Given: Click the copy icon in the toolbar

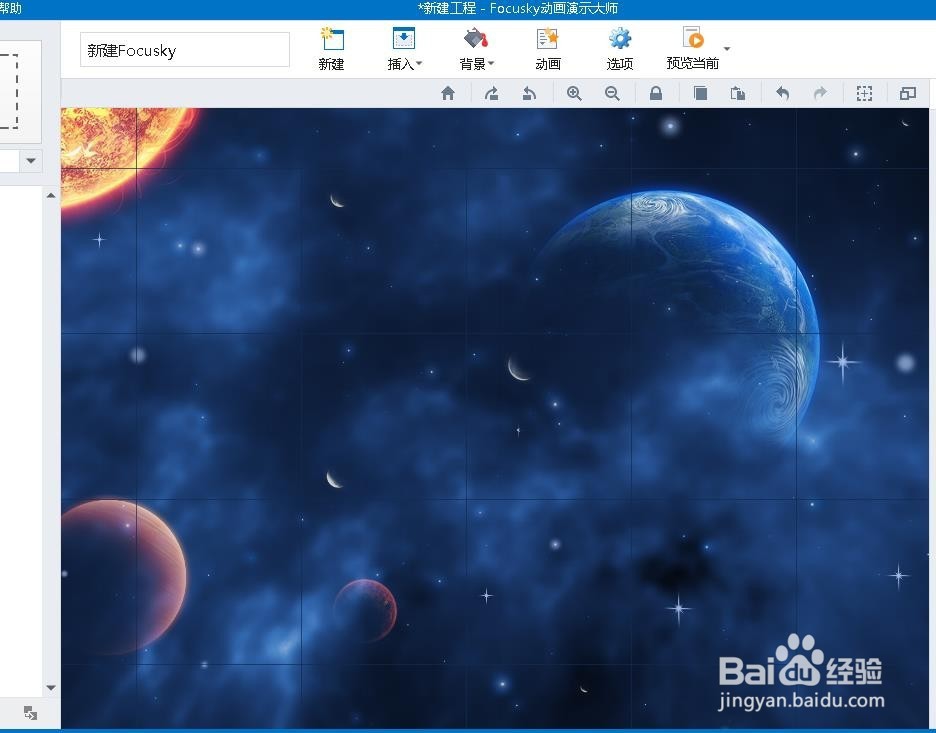Looking at the screenshot, I should pos(700,93).
